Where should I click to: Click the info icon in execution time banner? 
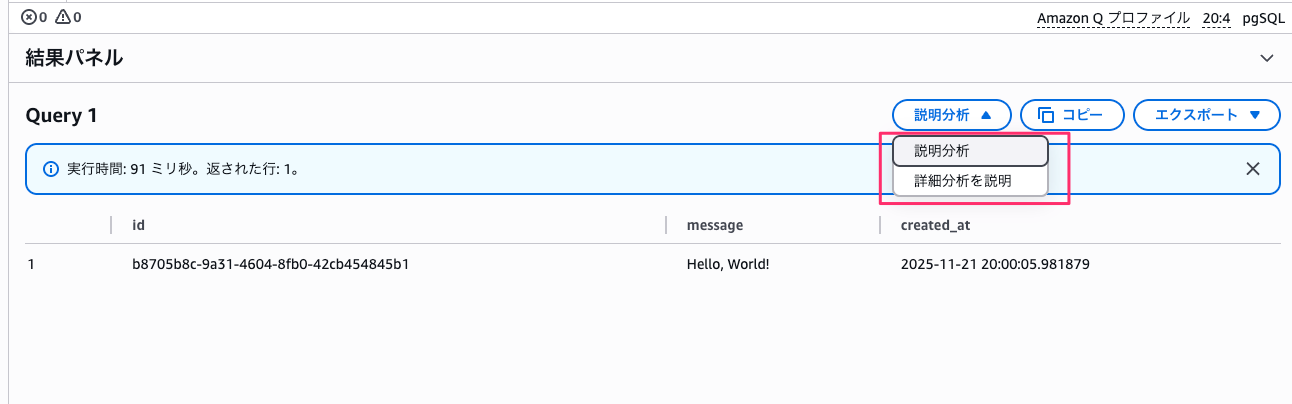click(x=50, y=169)
